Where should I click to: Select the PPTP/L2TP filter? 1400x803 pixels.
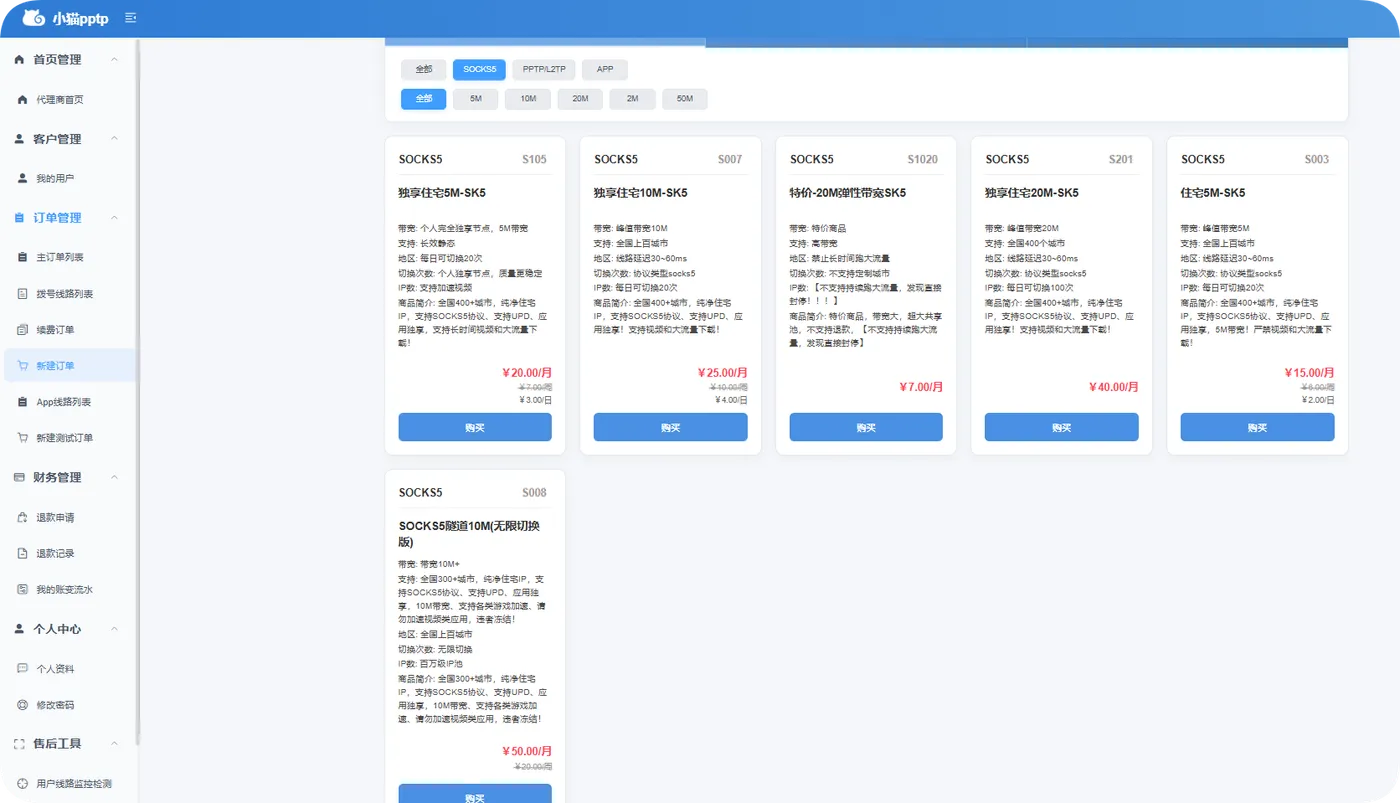(x=544, y=70)
